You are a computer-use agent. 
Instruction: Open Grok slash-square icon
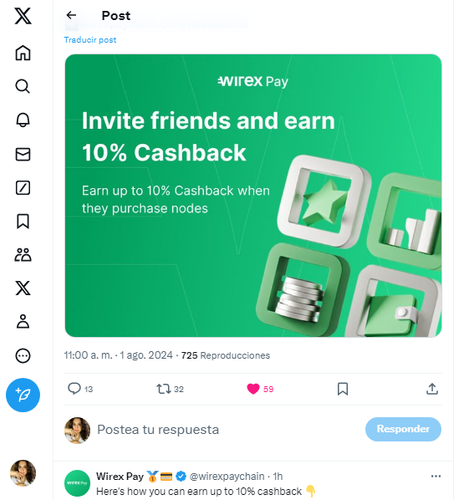coord(23,188)
